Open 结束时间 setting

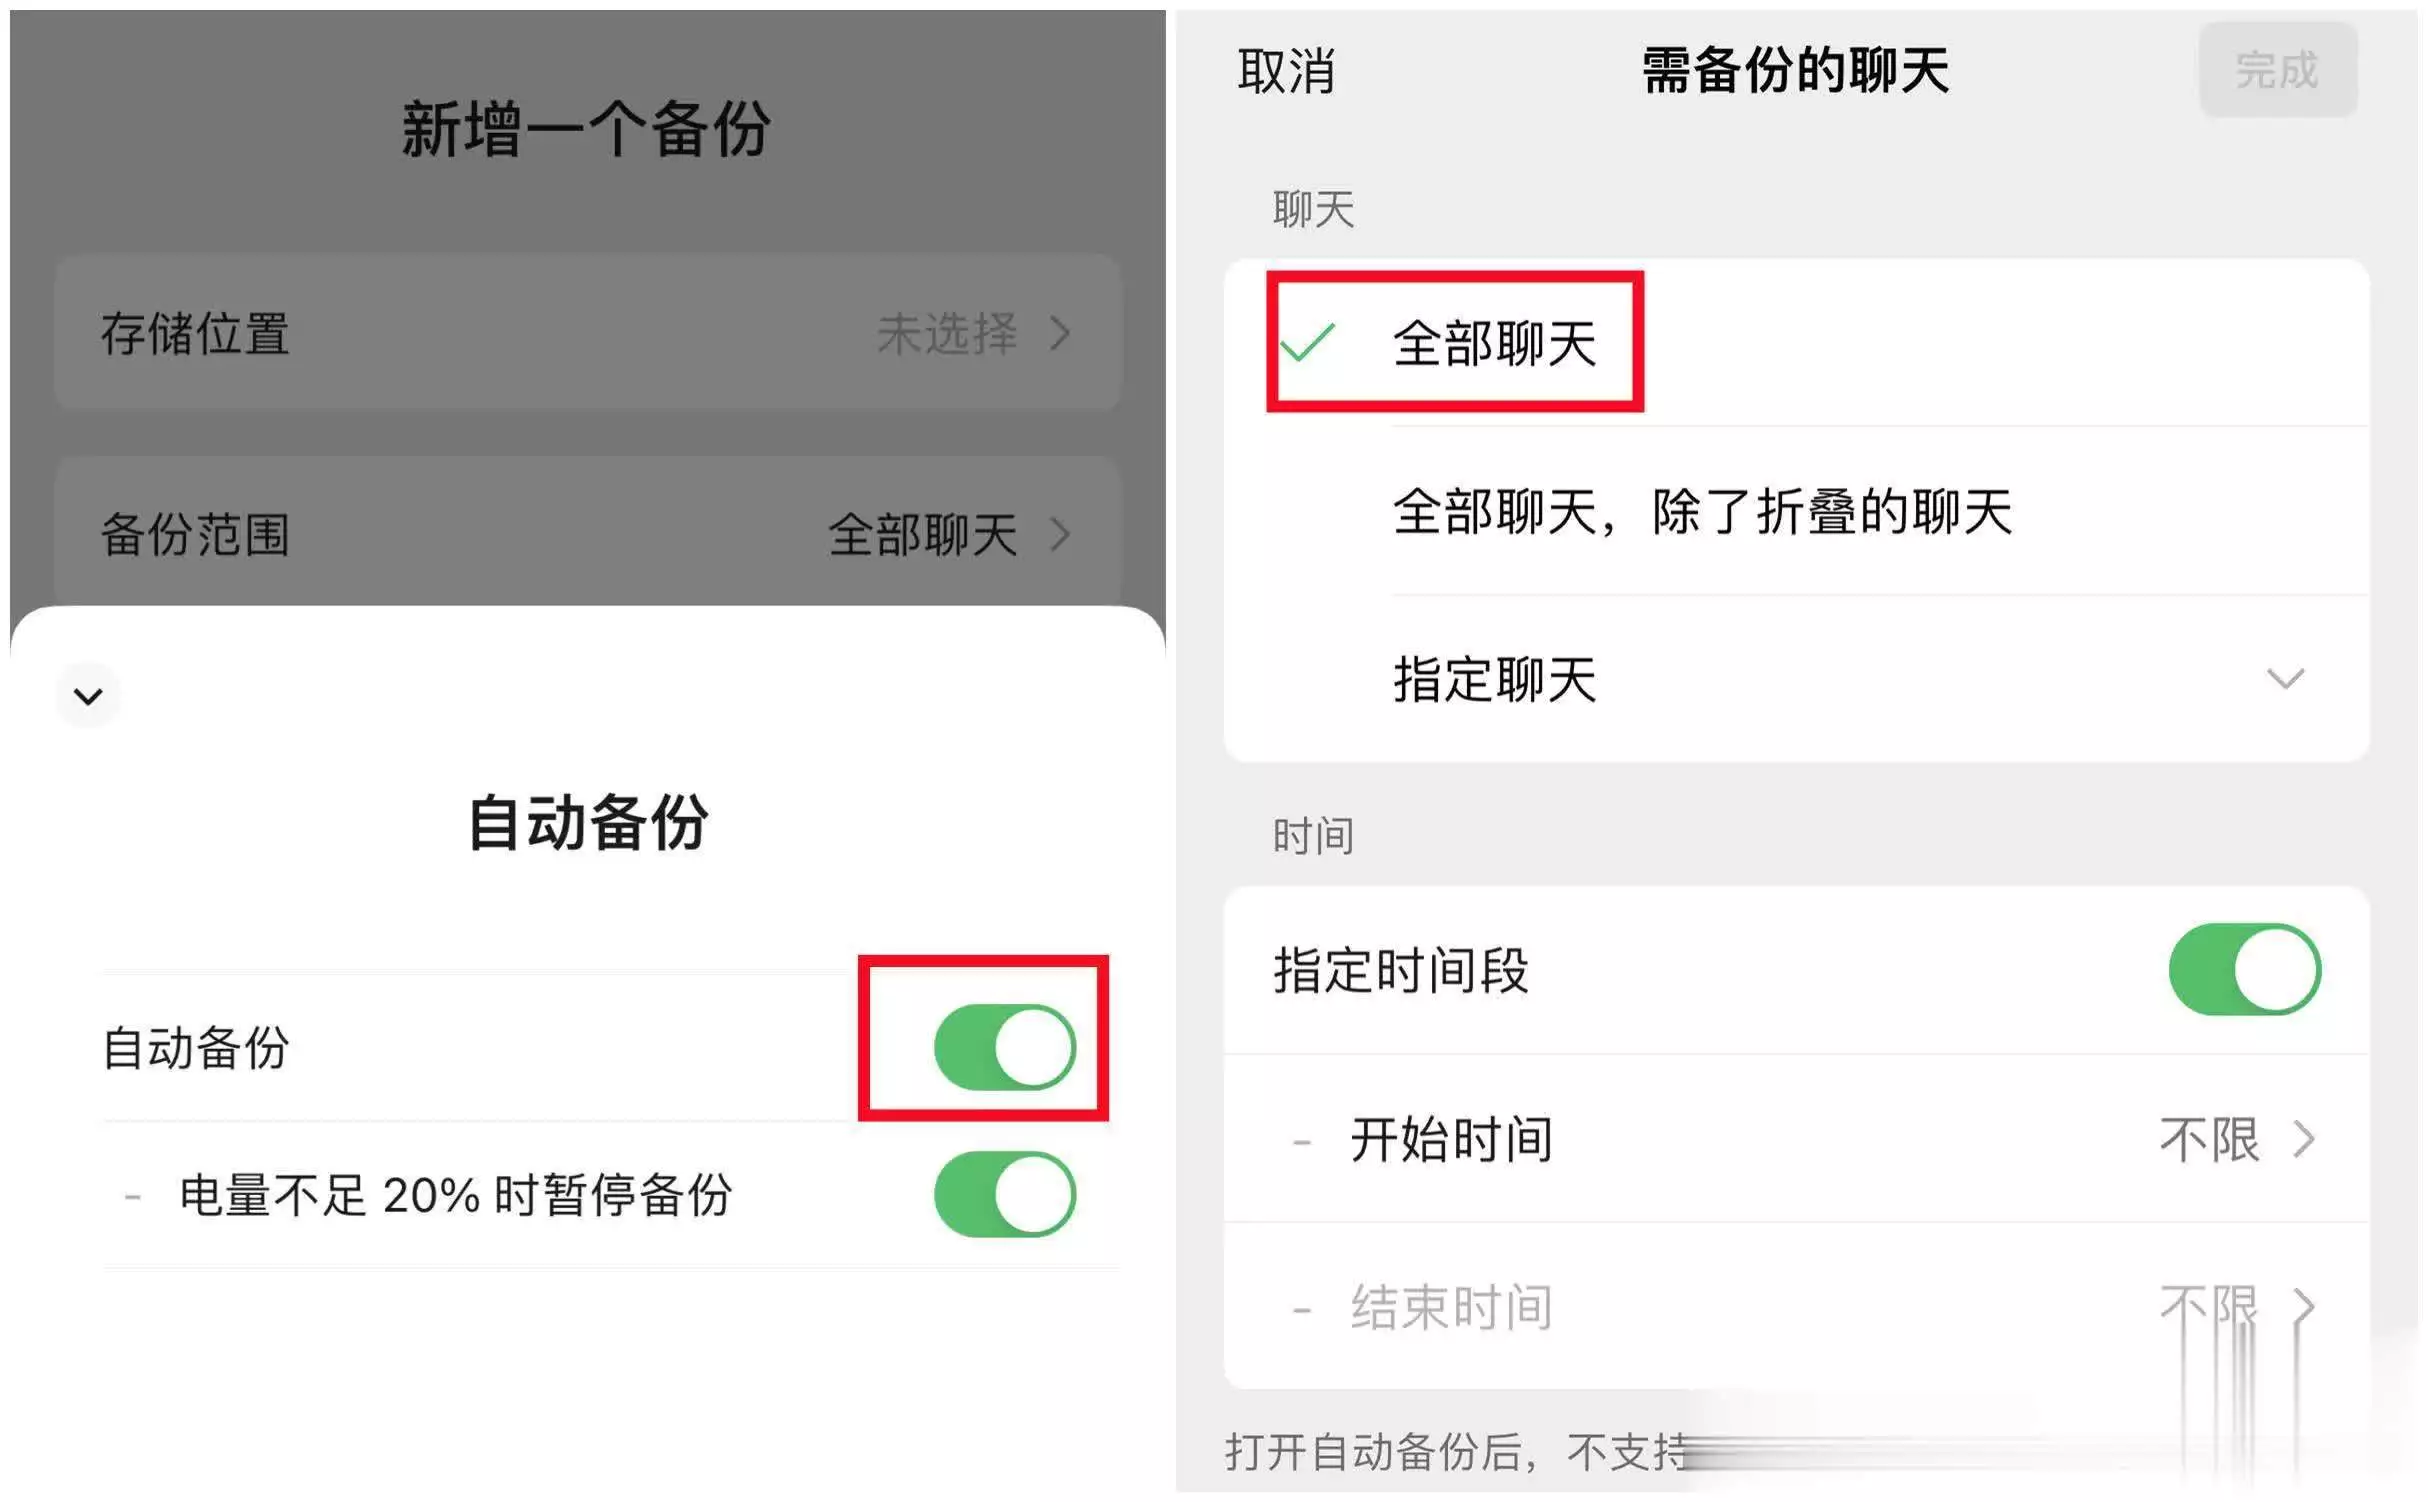(x=1796, y=1306)
